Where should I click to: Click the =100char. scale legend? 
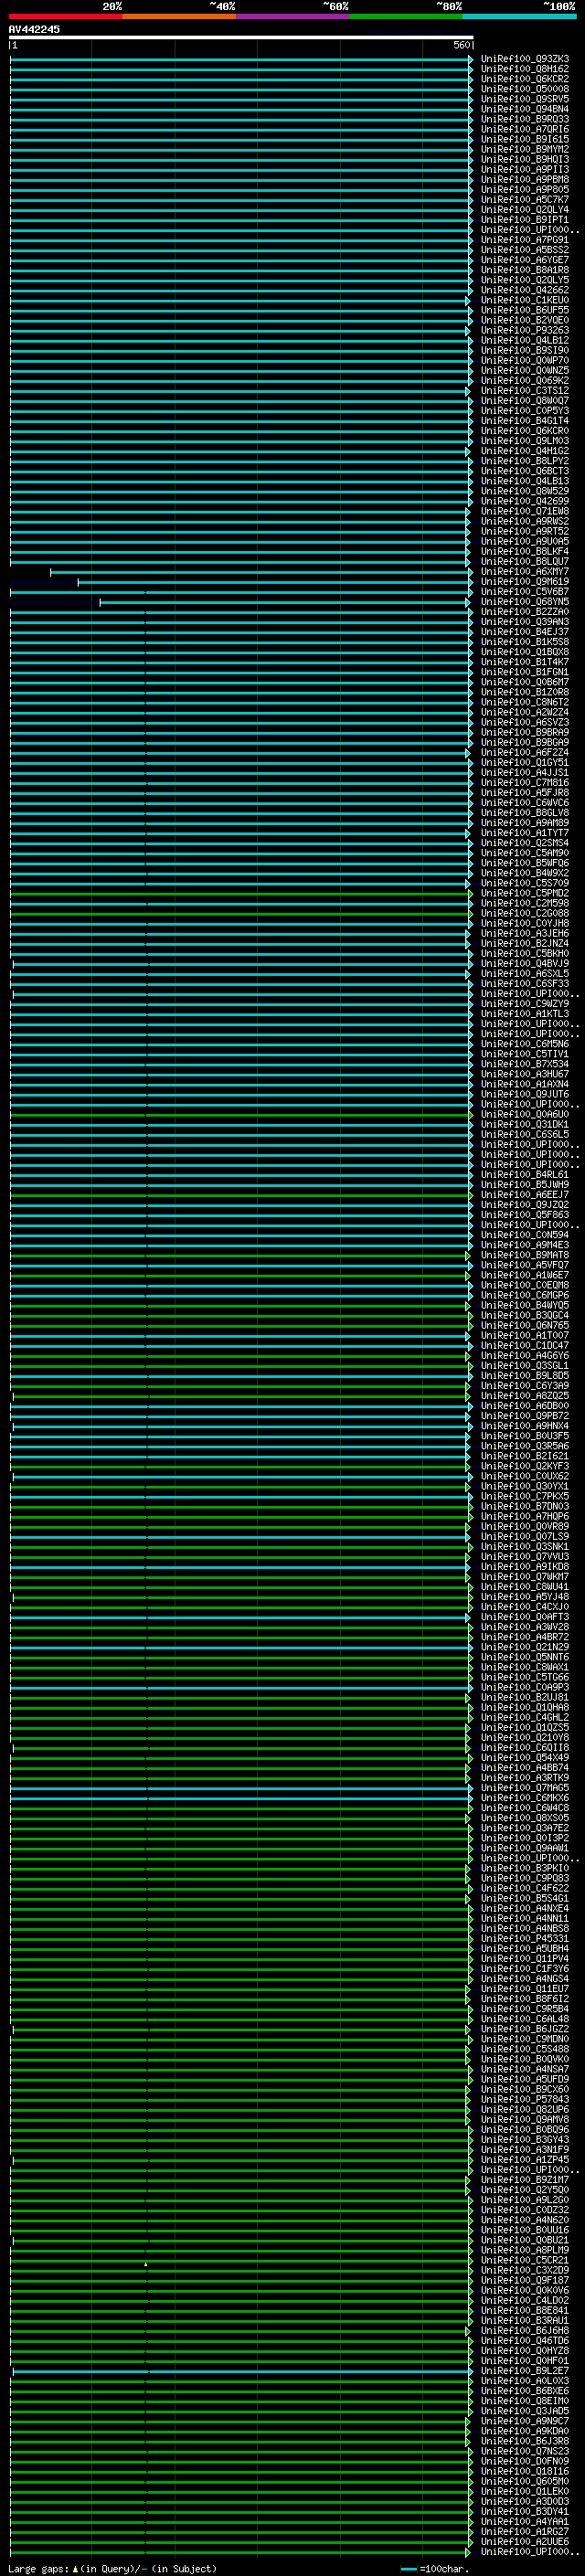pyautogui.click(x=434, y=2569)
